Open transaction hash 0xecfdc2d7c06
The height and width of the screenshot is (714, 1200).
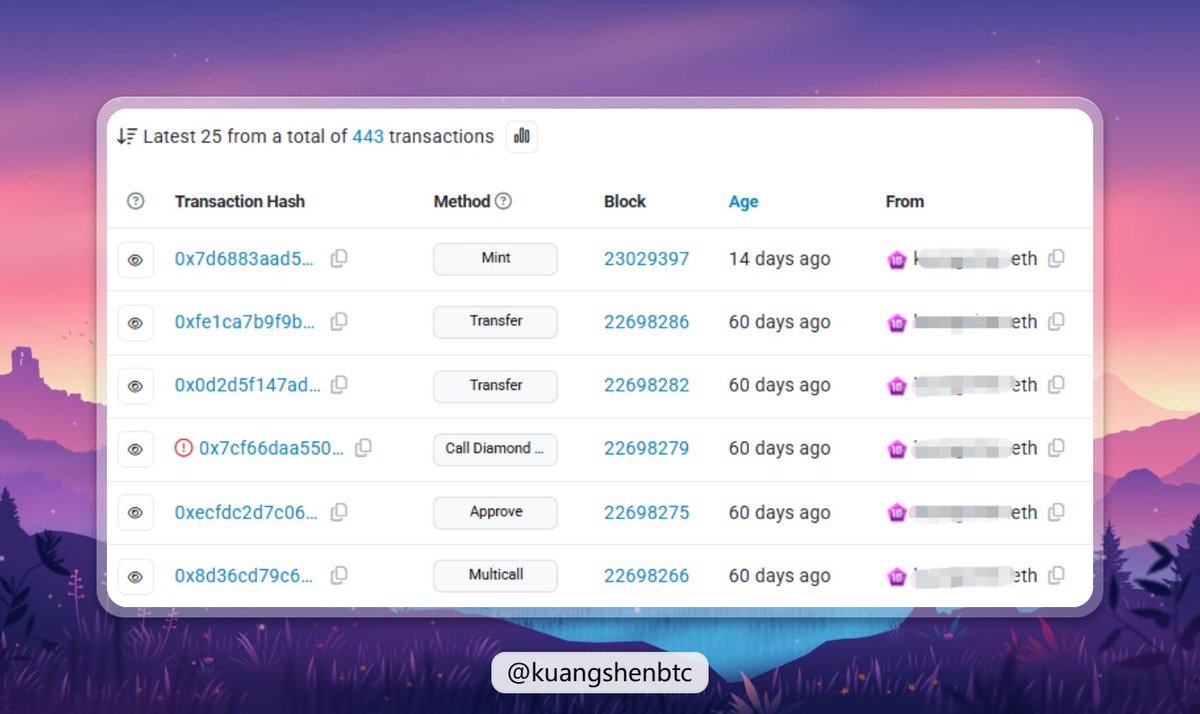[x=246, y=512]
